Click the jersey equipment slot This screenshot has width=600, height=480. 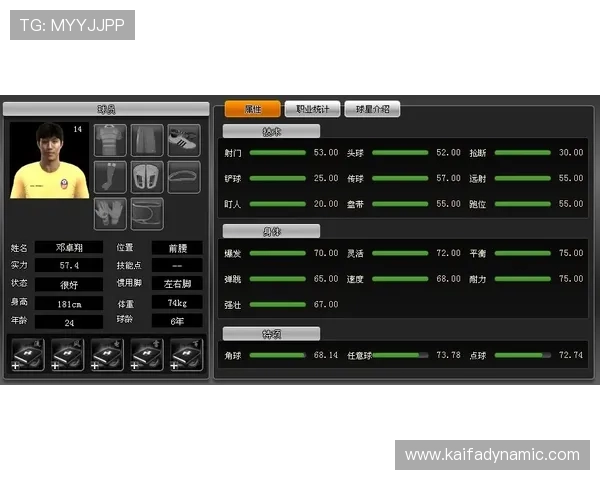tap(110, 140)
